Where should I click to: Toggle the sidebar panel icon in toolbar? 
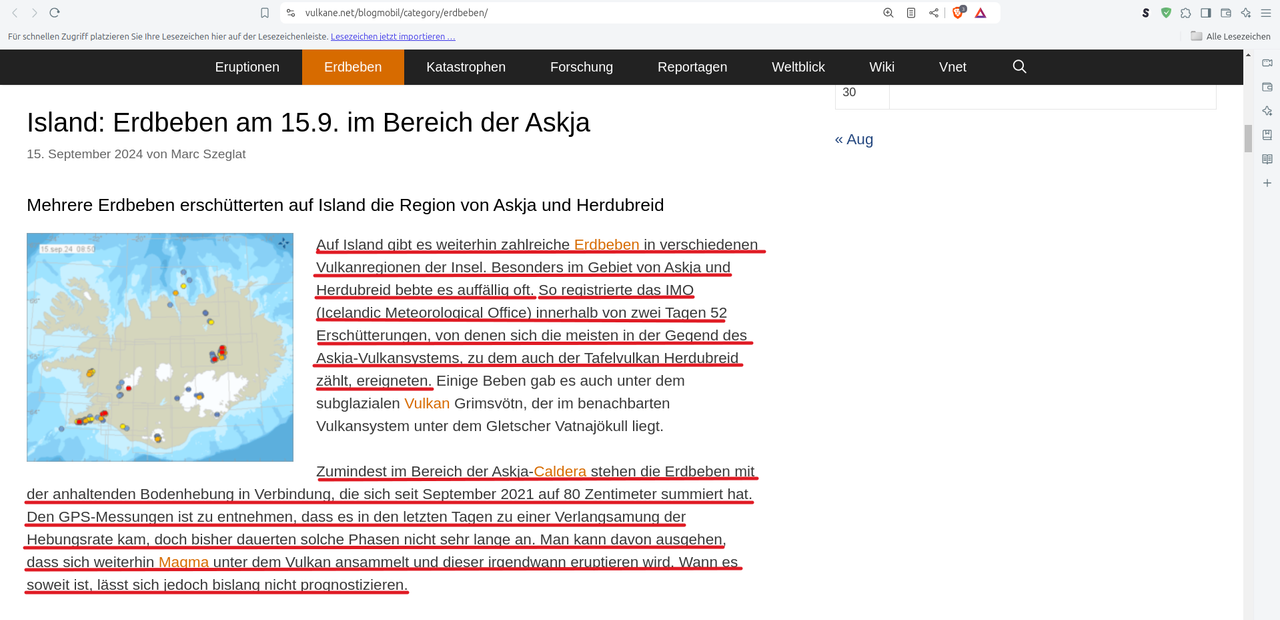tap(1206, 13)
